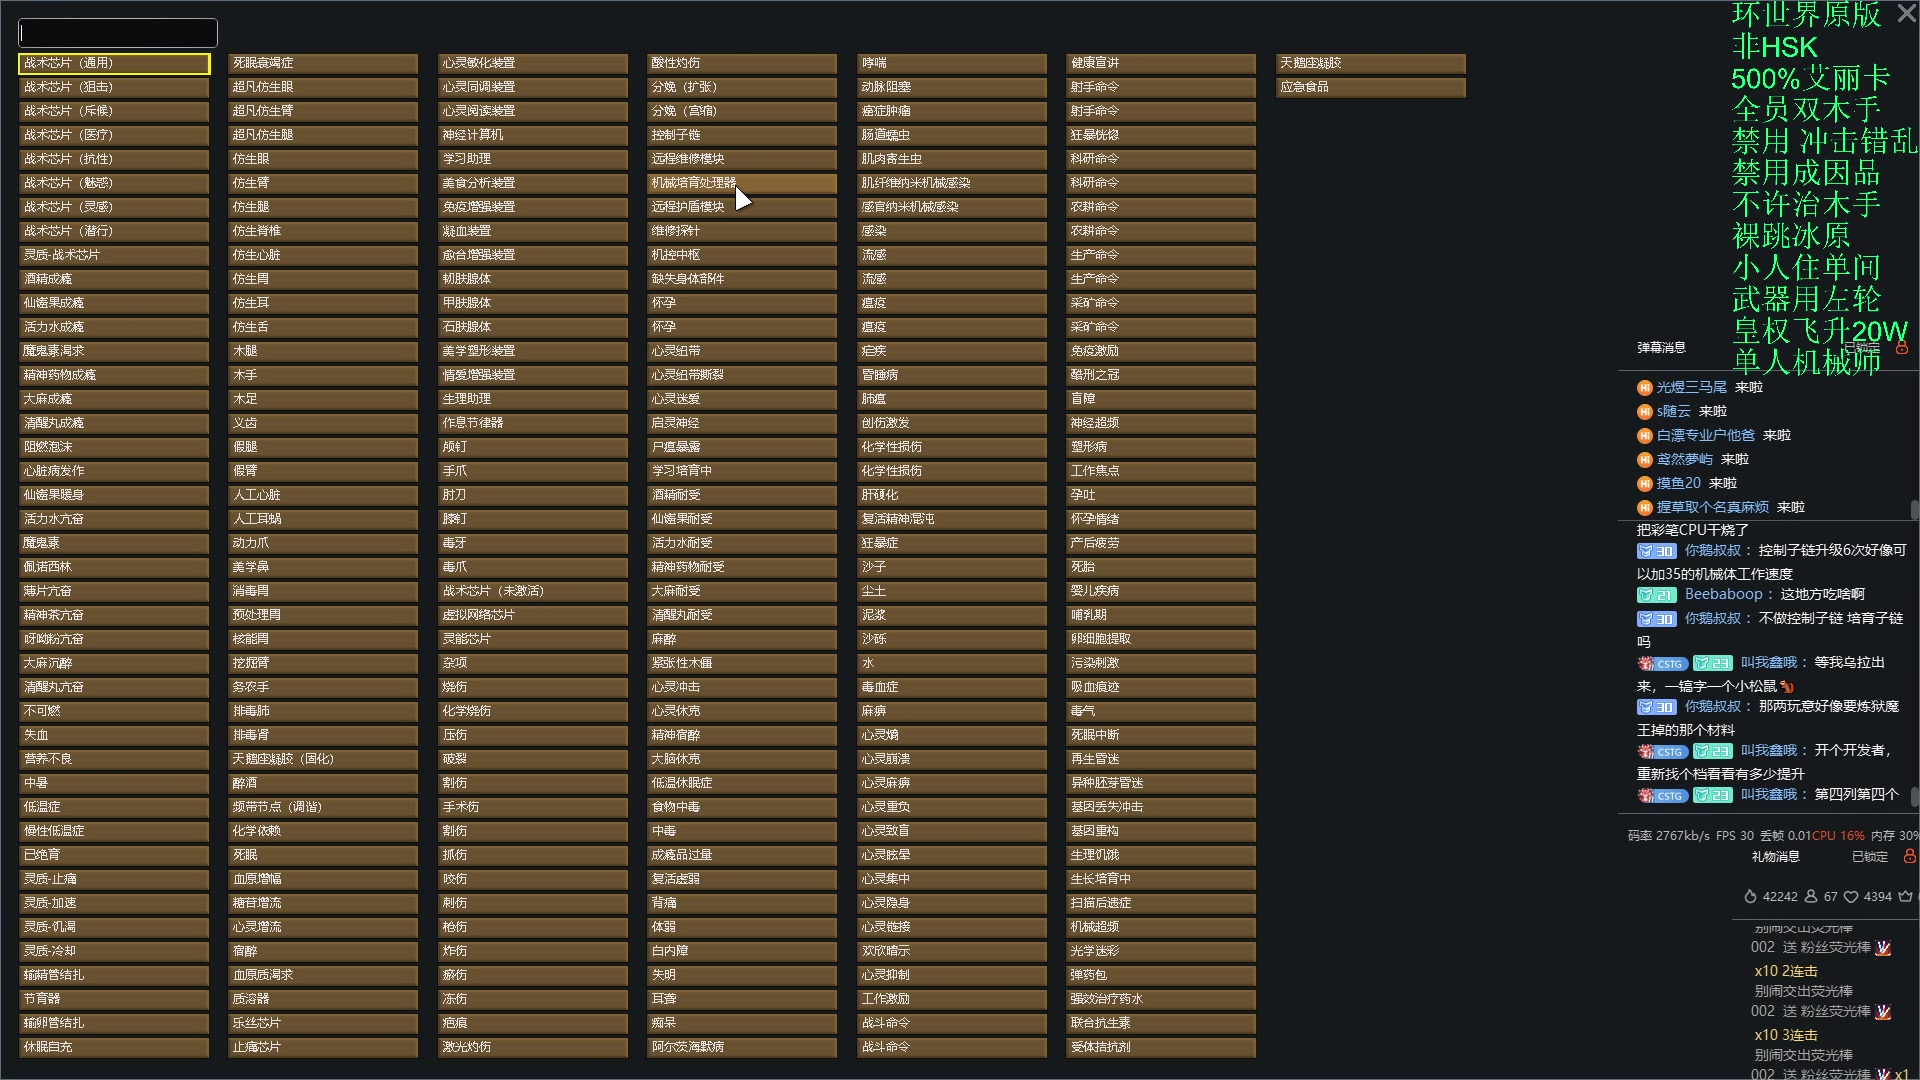
Task: Pick 心脏病发作 from the list
Action: (114, 471)
